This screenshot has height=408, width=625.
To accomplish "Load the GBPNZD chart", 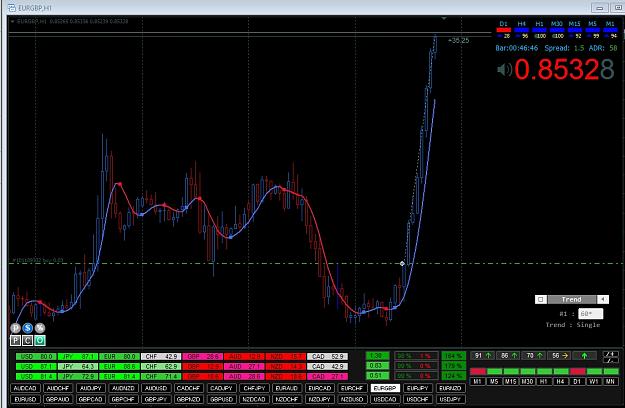I will tap(189, 399).
